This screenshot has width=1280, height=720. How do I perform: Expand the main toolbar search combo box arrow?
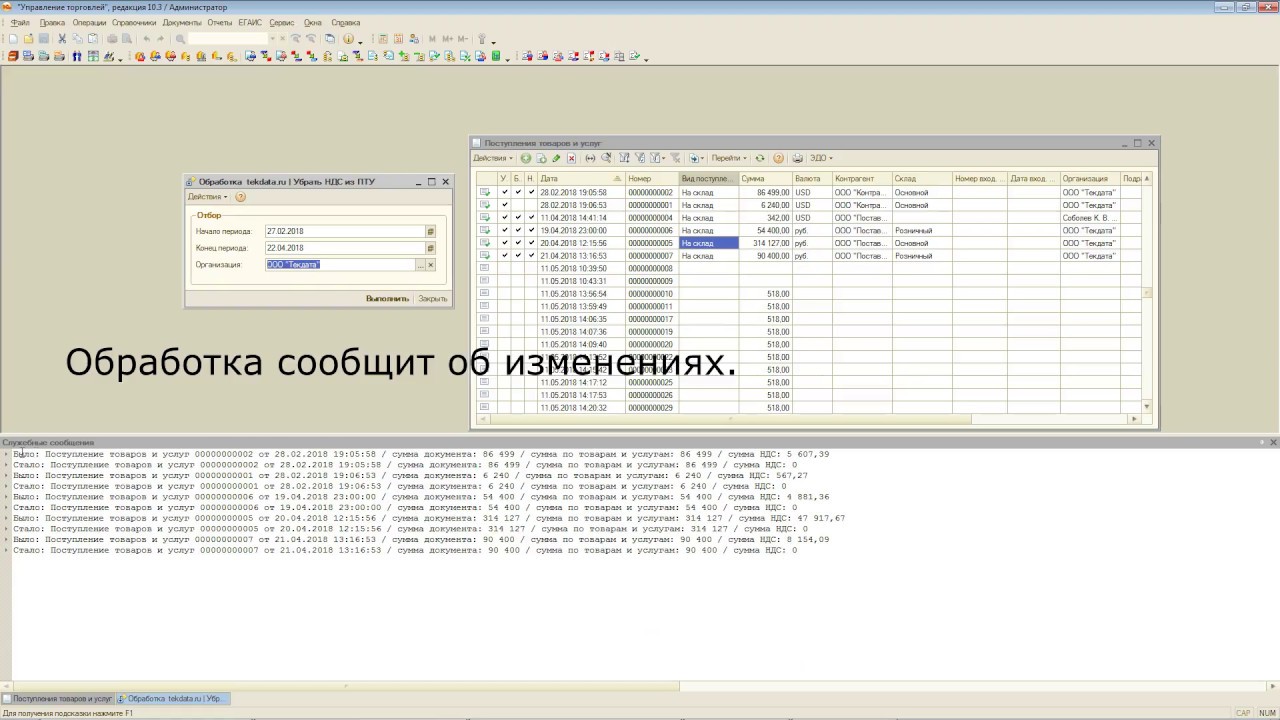pyautogui.click(x=272, y=39)
